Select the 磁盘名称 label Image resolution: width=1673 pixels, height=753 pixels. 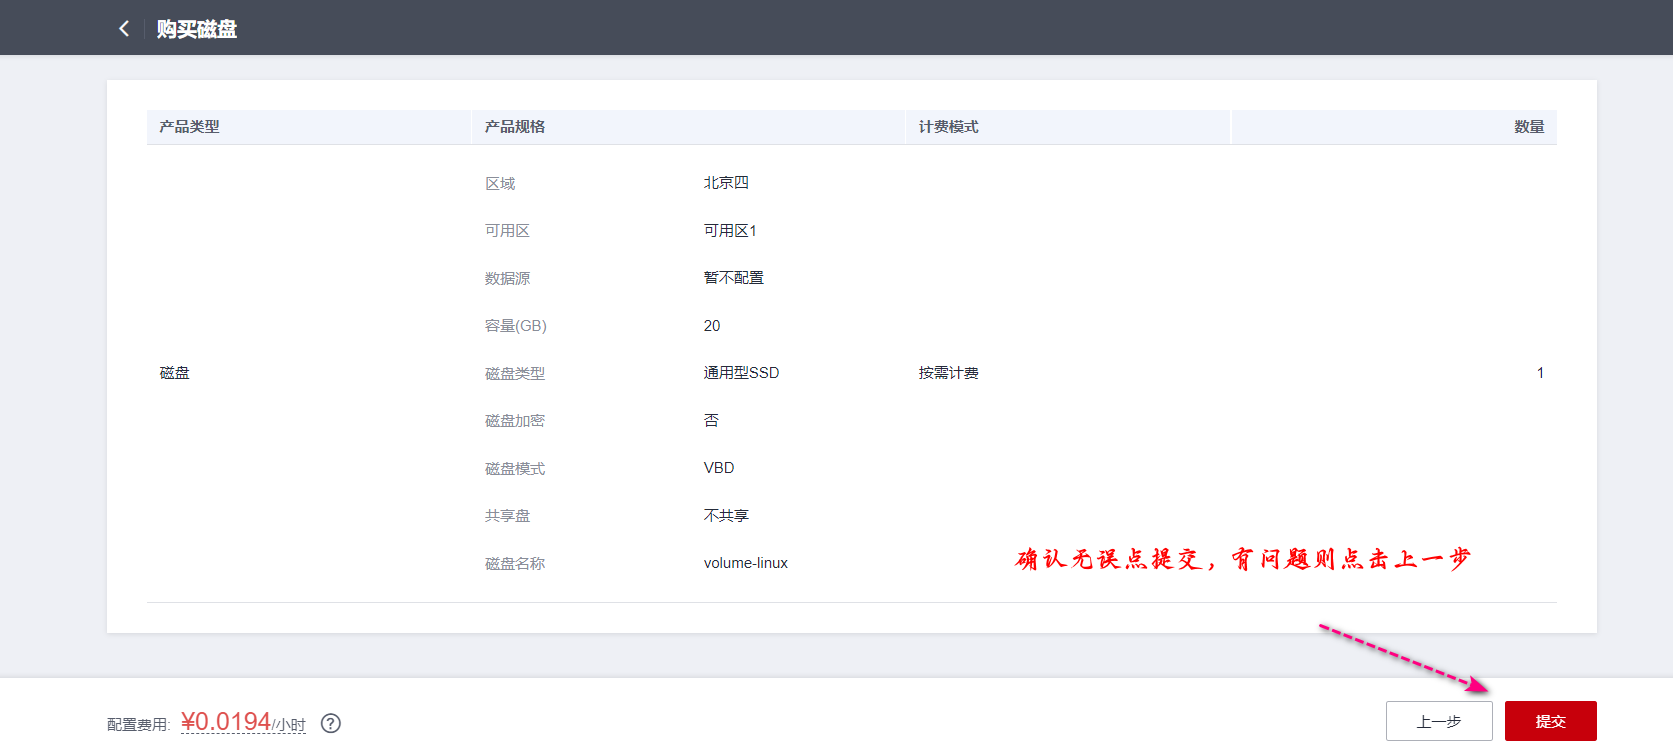[515, 563]
